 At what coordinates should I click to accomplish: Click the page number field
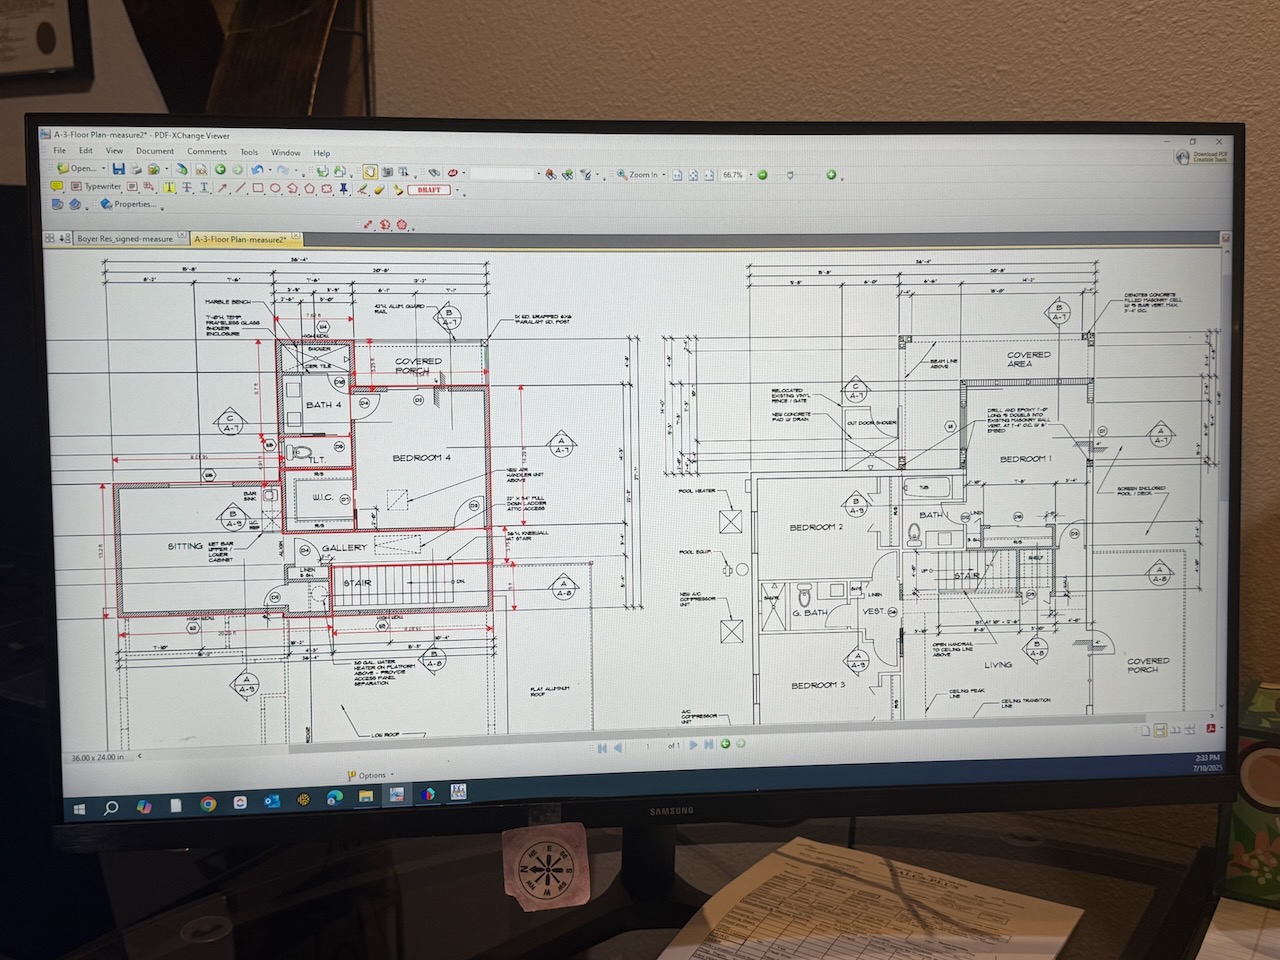click(648, 745)
